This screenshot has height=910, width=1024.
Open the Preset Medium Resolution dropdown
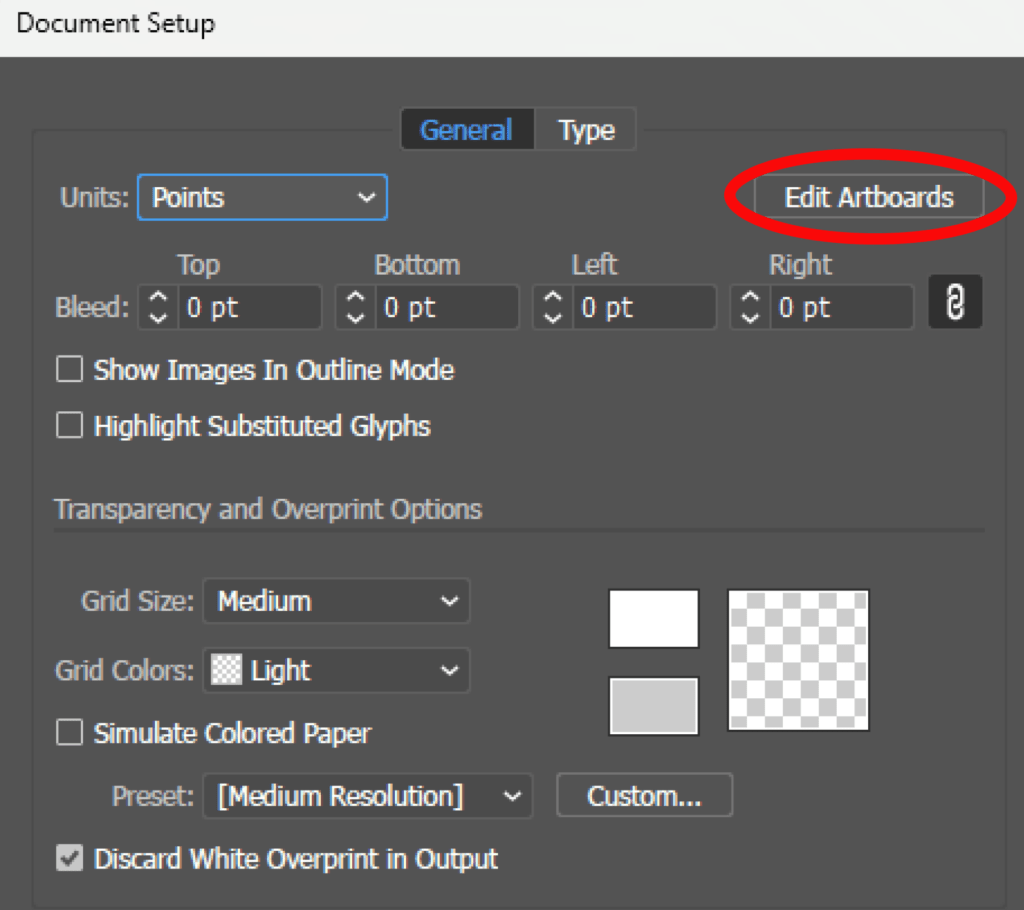tap(368, 796)
